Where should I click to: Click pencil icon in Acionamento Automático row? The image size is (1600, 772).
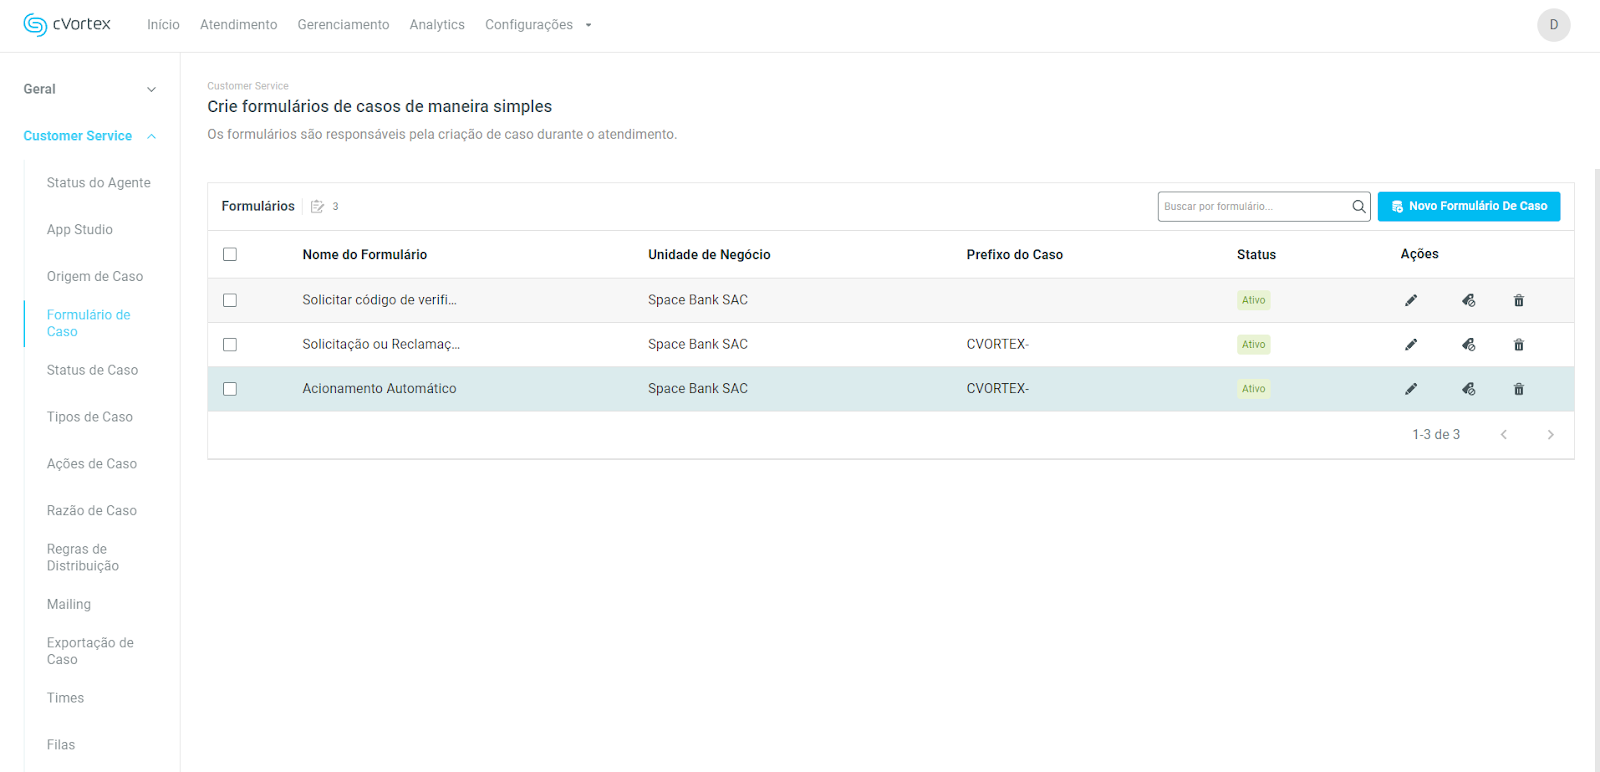click(1410, 389)
